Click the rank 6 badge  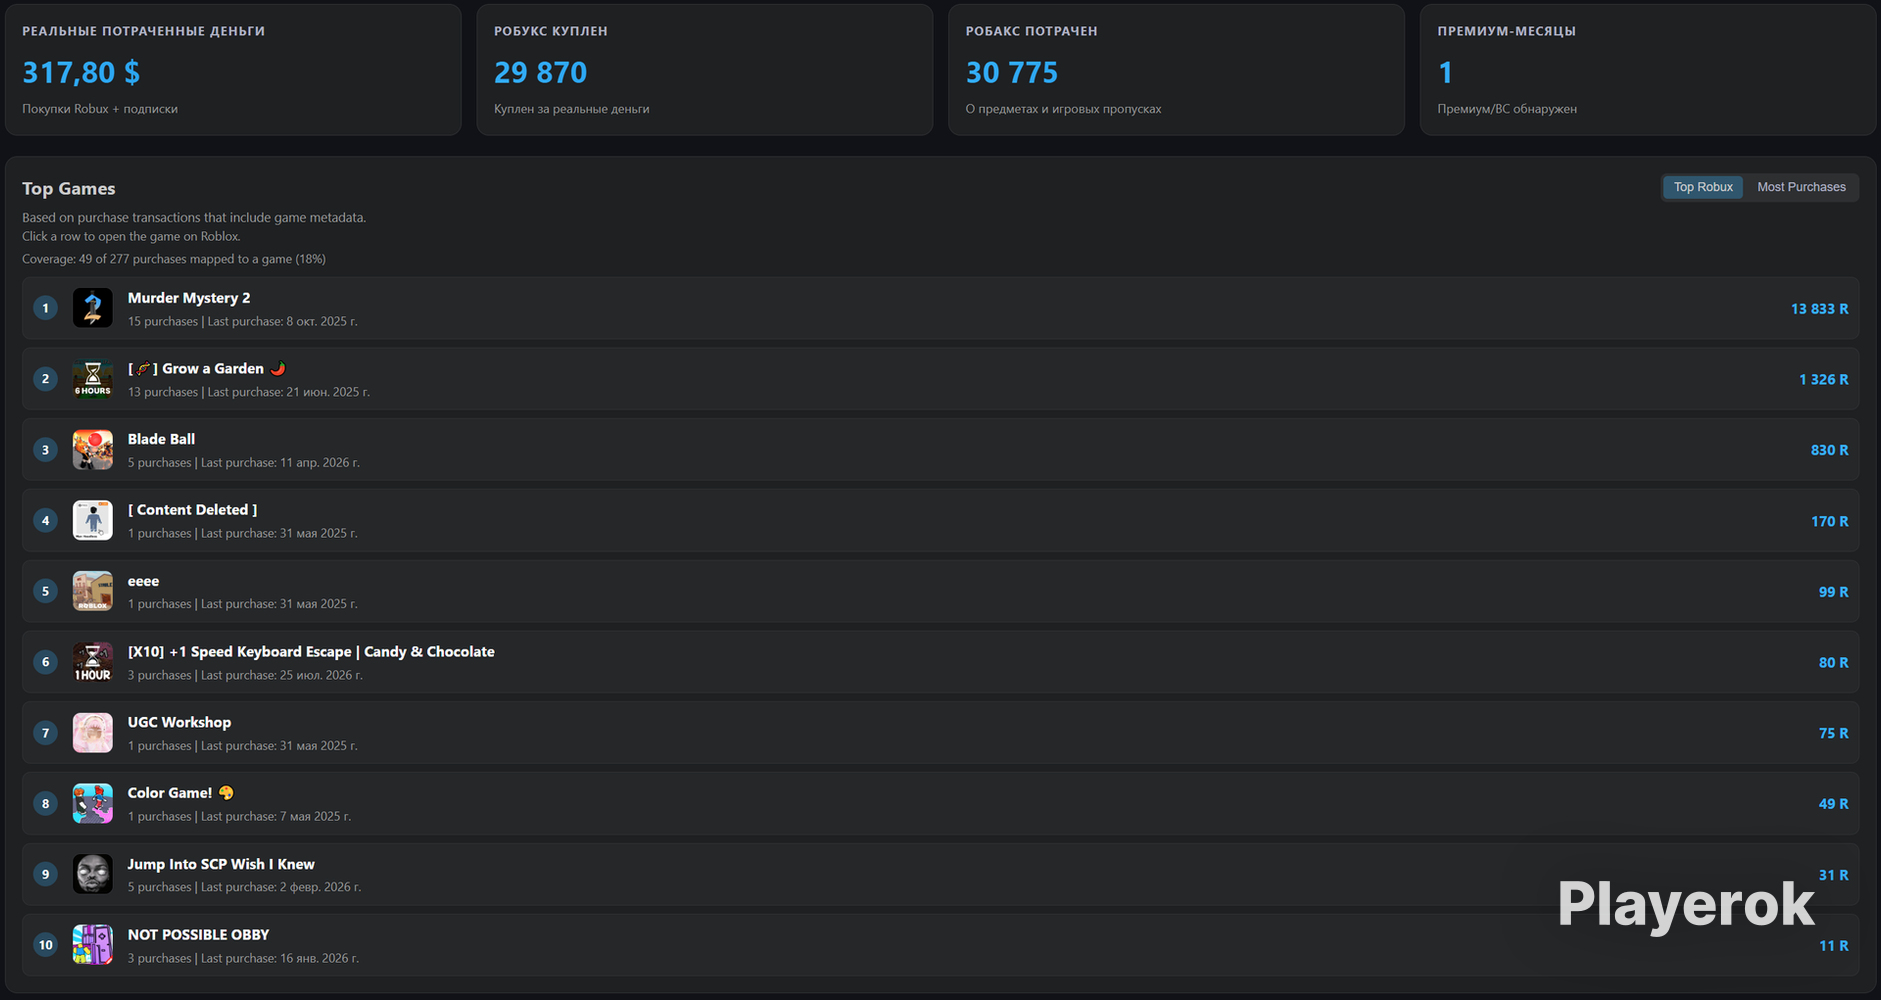pyautogui.click(x=45, y=662)
